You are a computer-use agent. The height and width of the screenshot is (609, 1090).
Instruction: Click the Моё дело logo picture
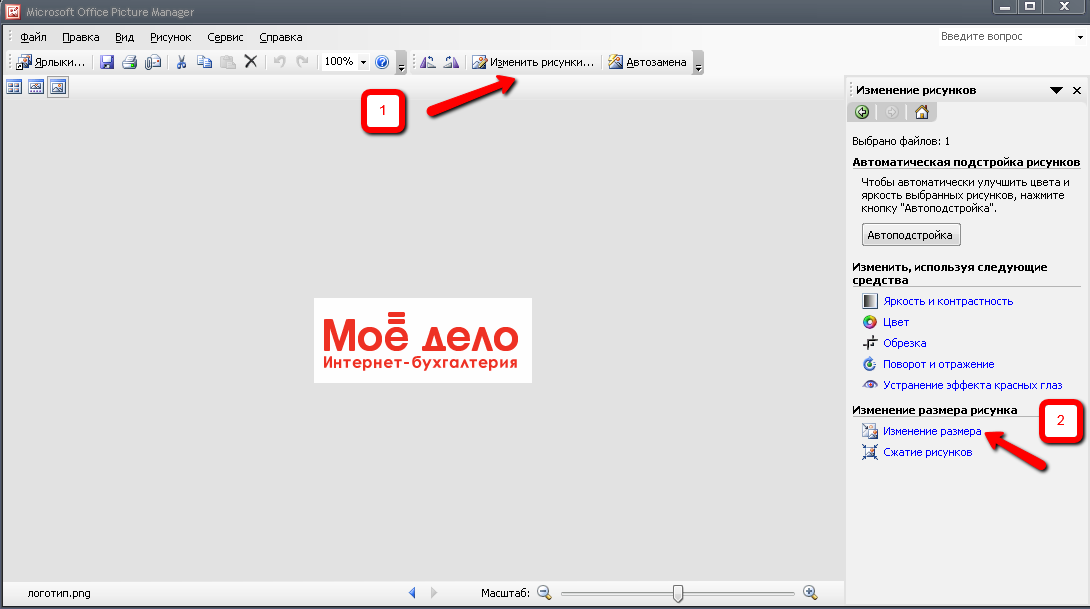tap(423, 341)
